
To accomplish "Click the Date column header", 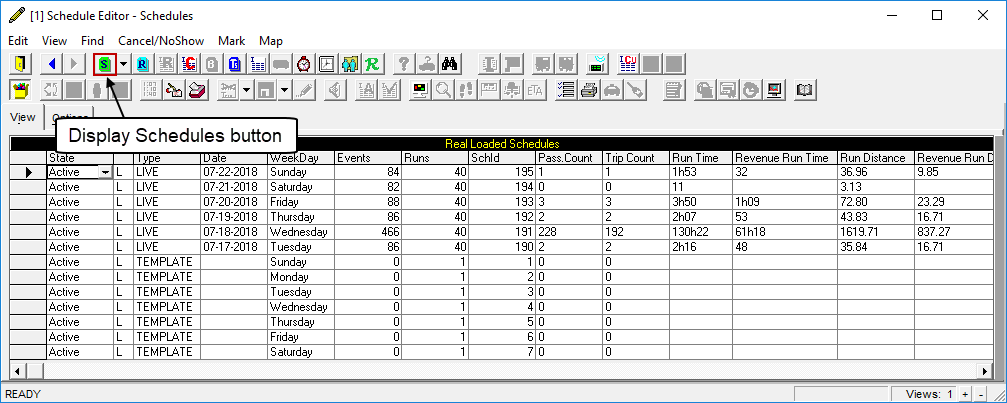I will tap(234, 158).
